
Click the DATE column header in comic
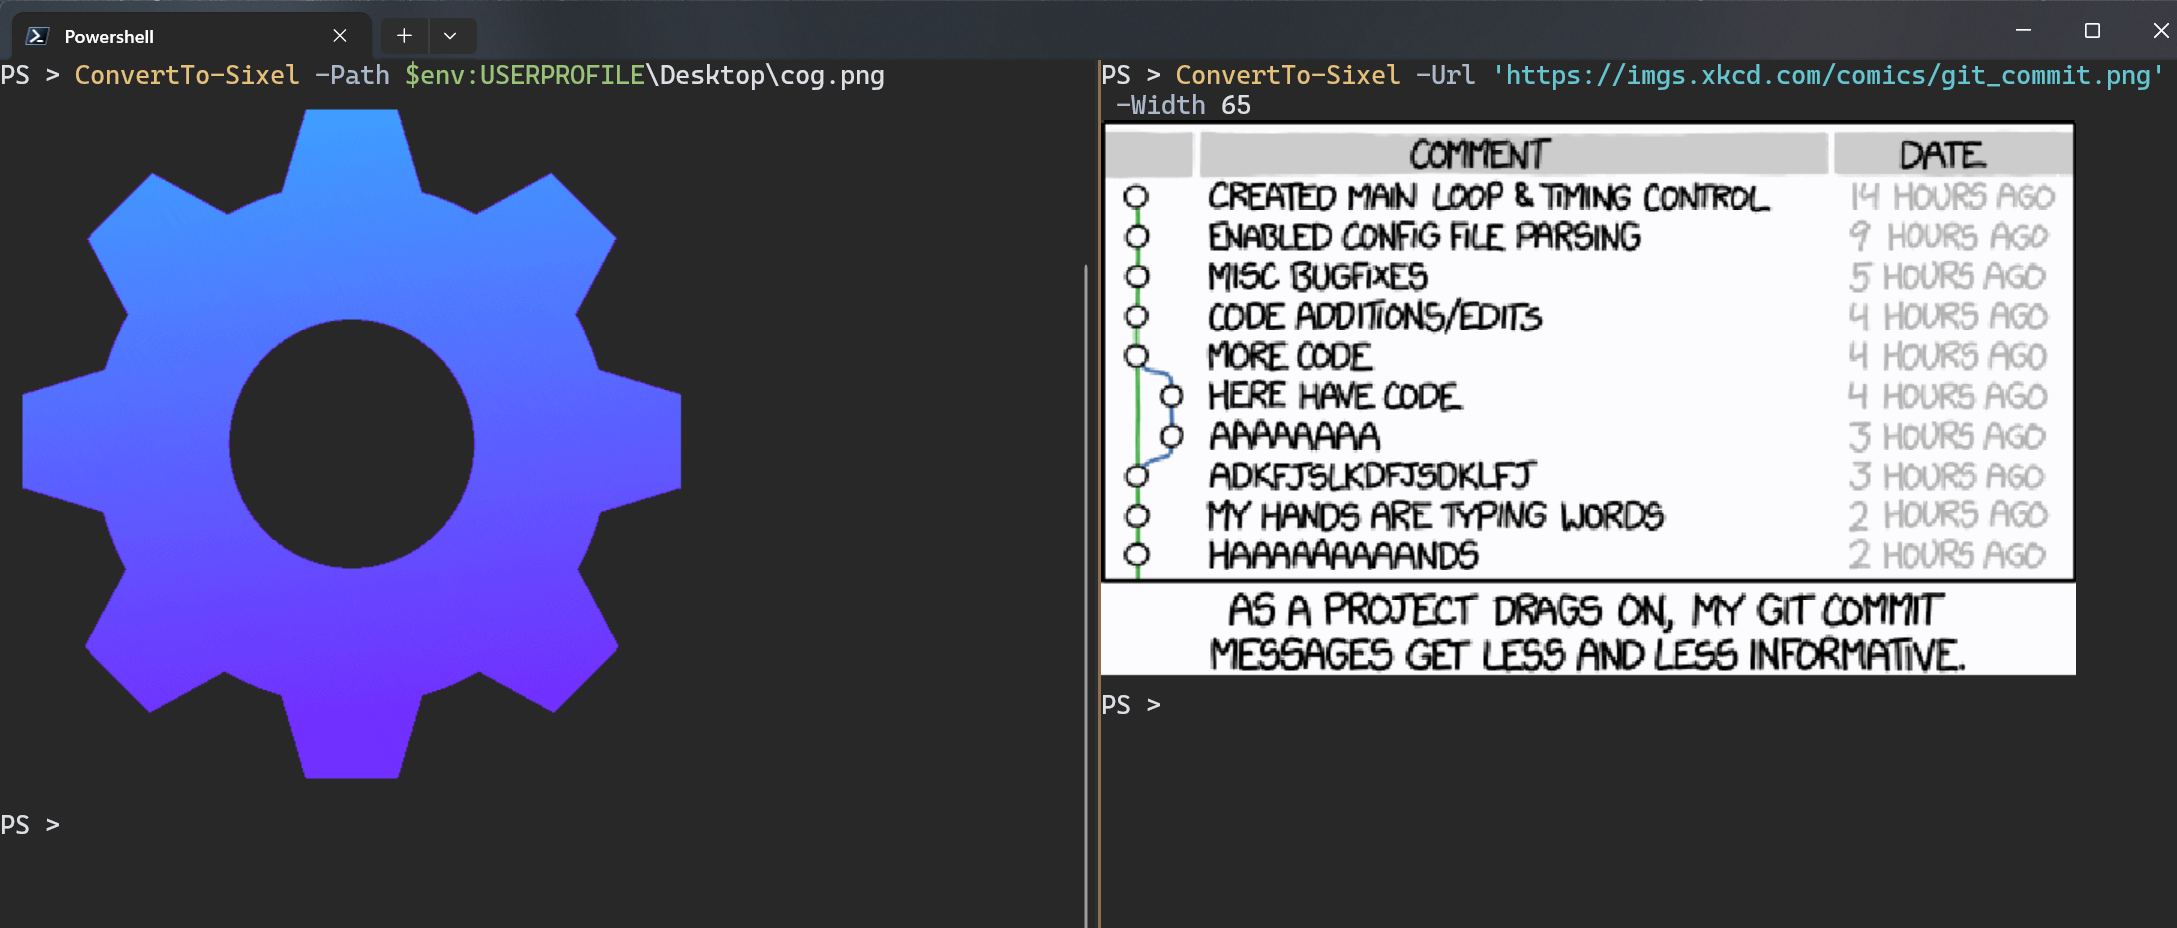tap(1942, 154)
